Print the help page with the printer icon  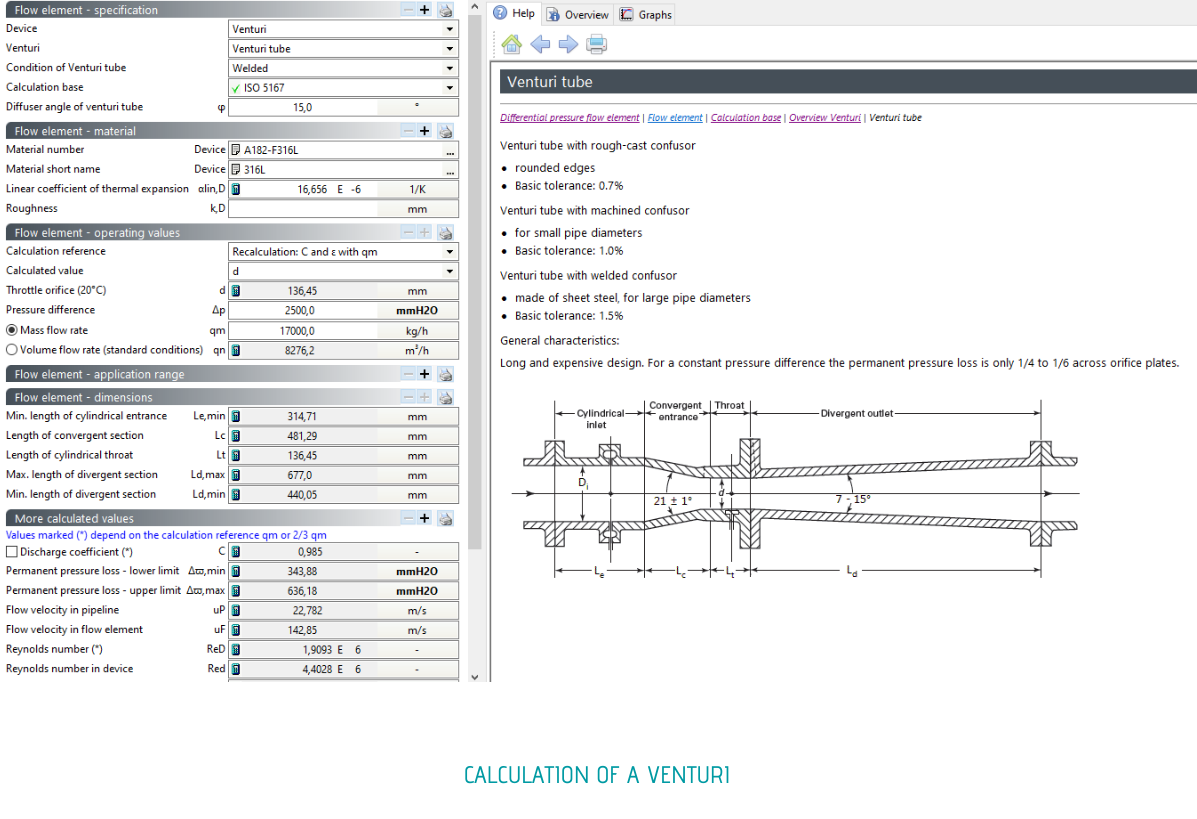596,44
